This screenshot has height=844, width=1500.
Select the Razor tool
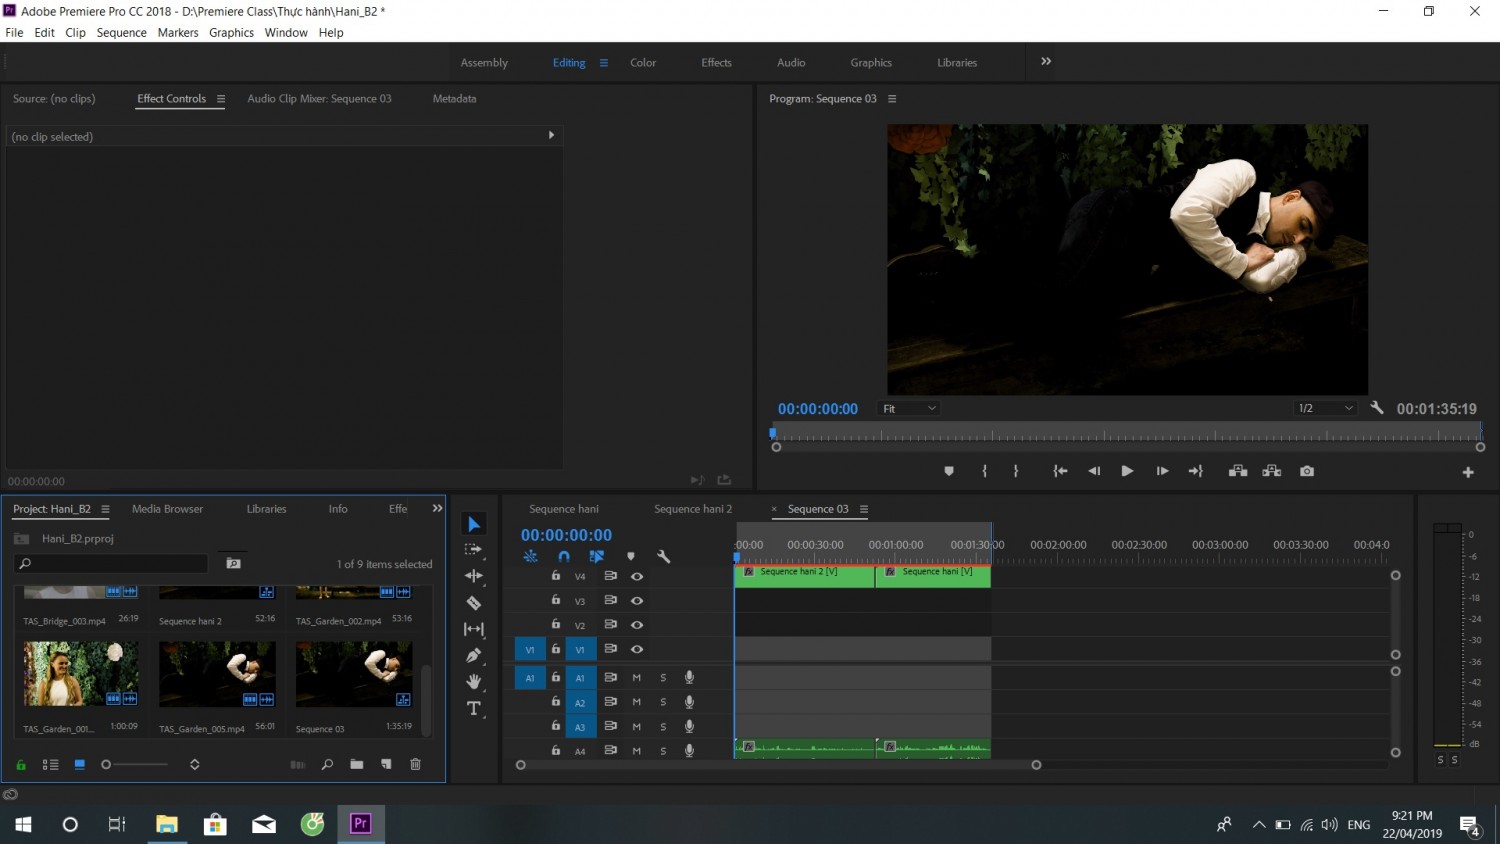(474, 603)
